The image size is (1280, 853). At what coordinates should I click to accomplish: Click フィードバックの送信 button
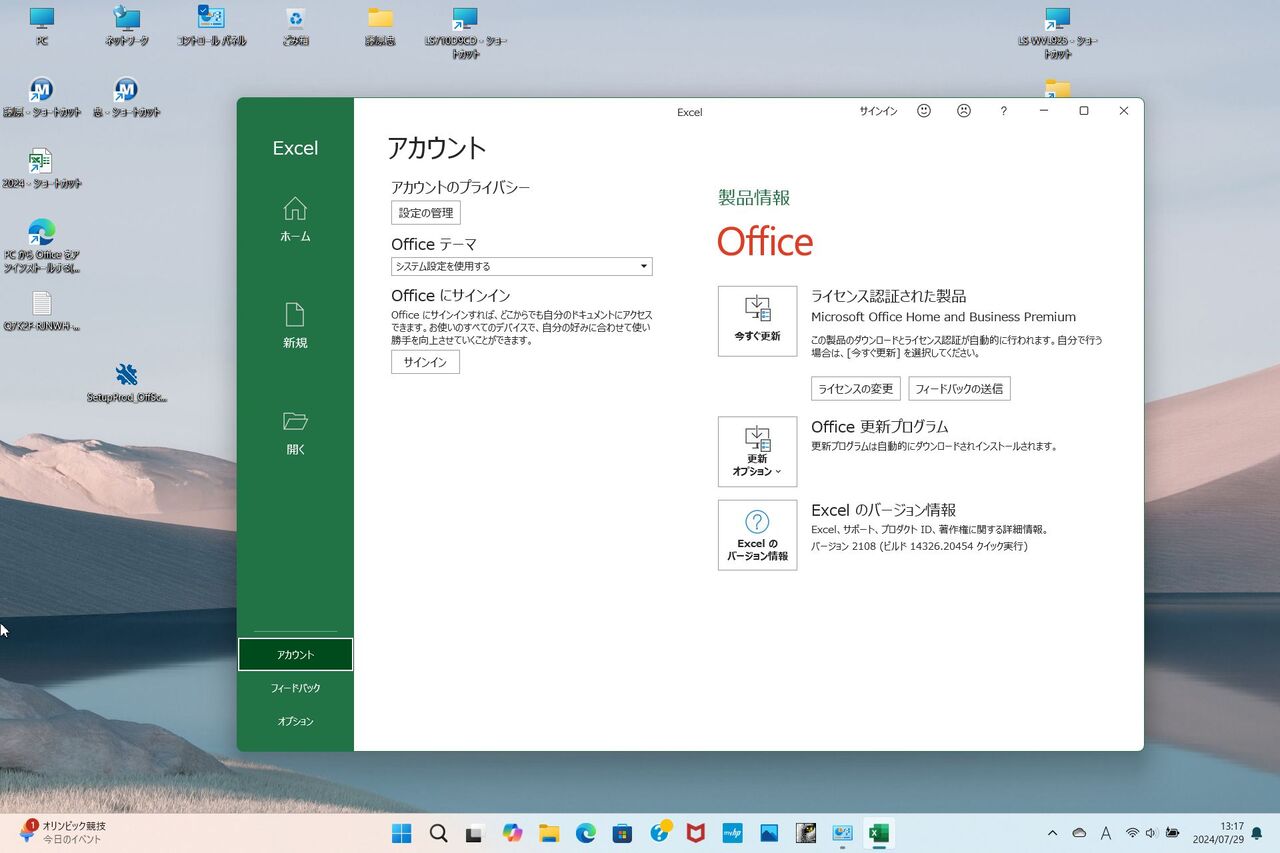click(959, 388)
